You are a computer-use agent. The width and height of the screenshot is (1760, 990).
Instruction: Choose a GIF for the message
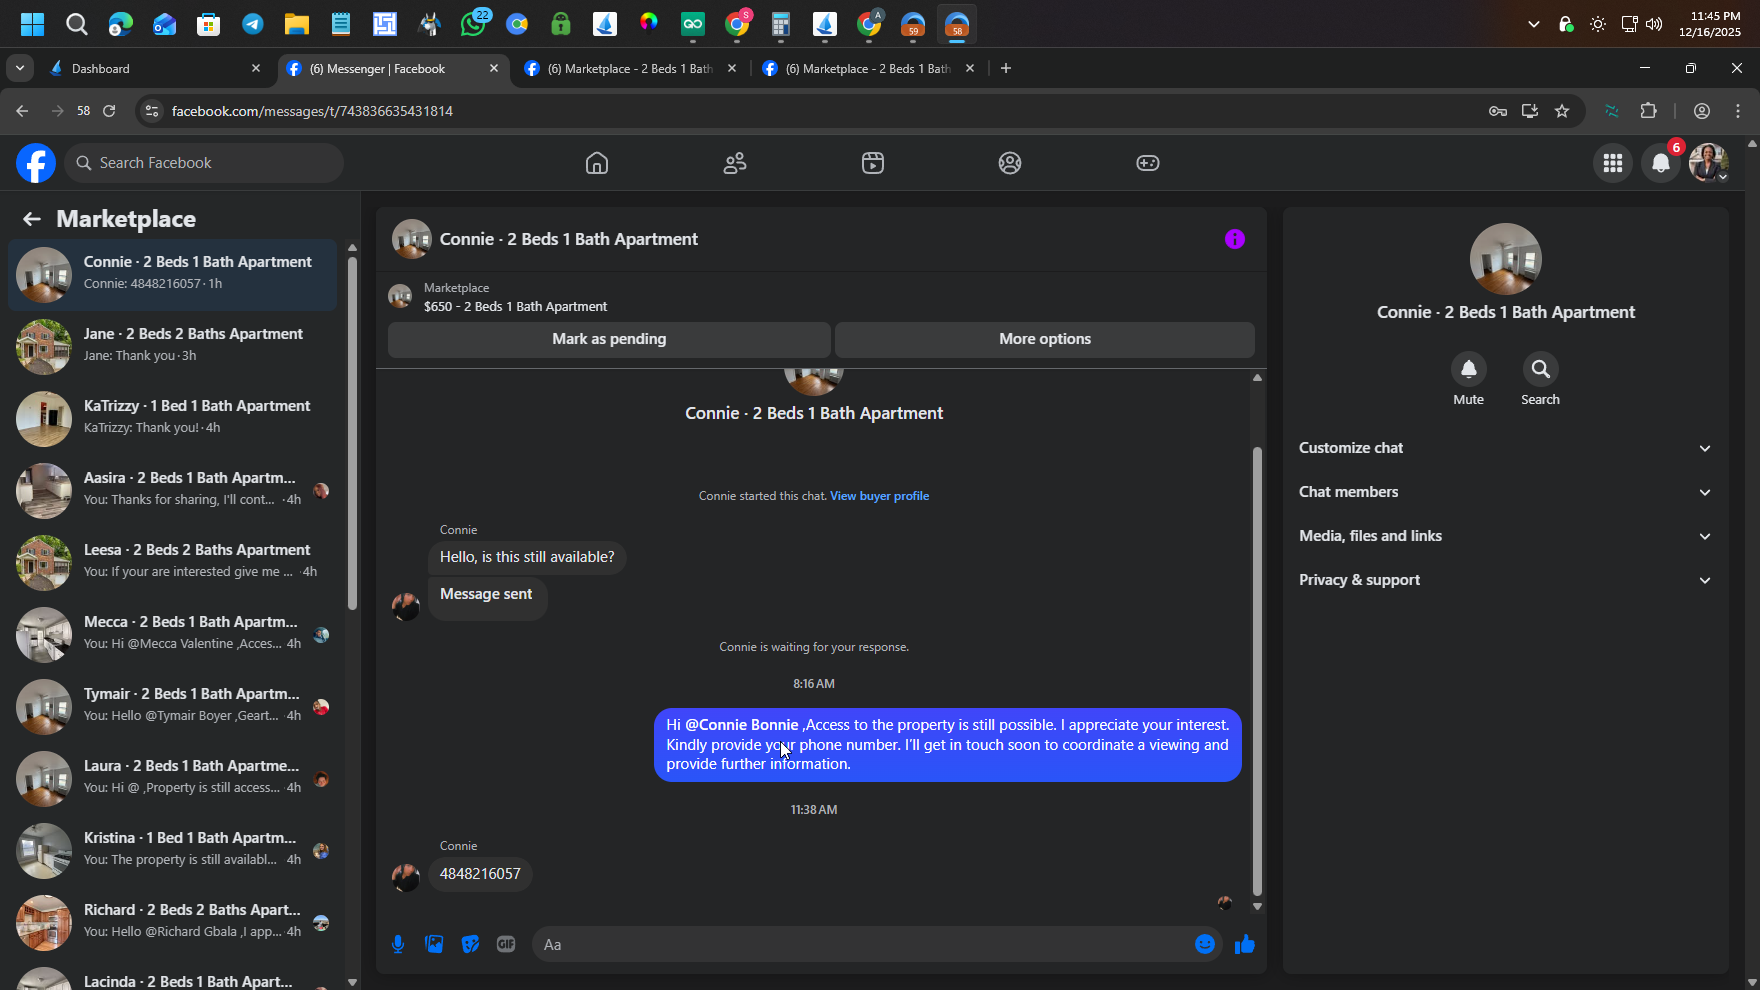506,944
